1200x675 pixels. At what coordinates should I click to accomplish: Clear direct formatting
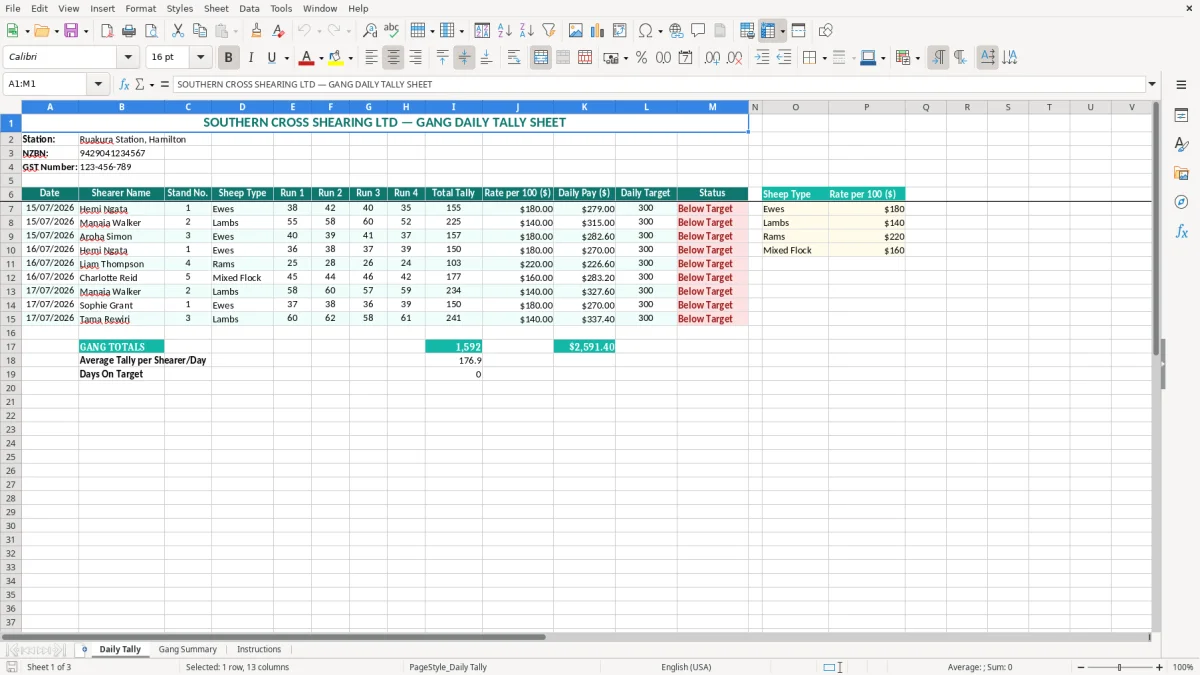(279, 31)
